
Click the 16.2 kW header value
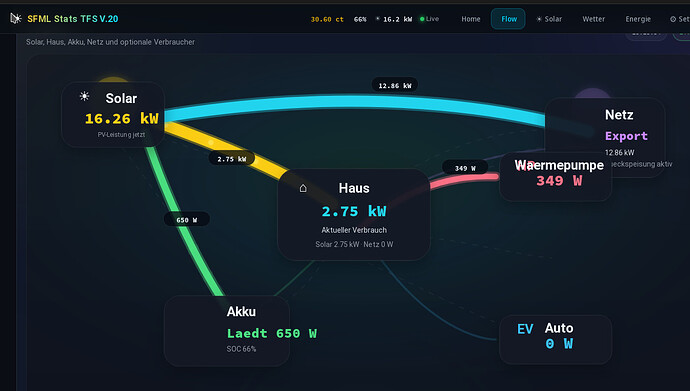pyautogui.click(x=397, y=19)
